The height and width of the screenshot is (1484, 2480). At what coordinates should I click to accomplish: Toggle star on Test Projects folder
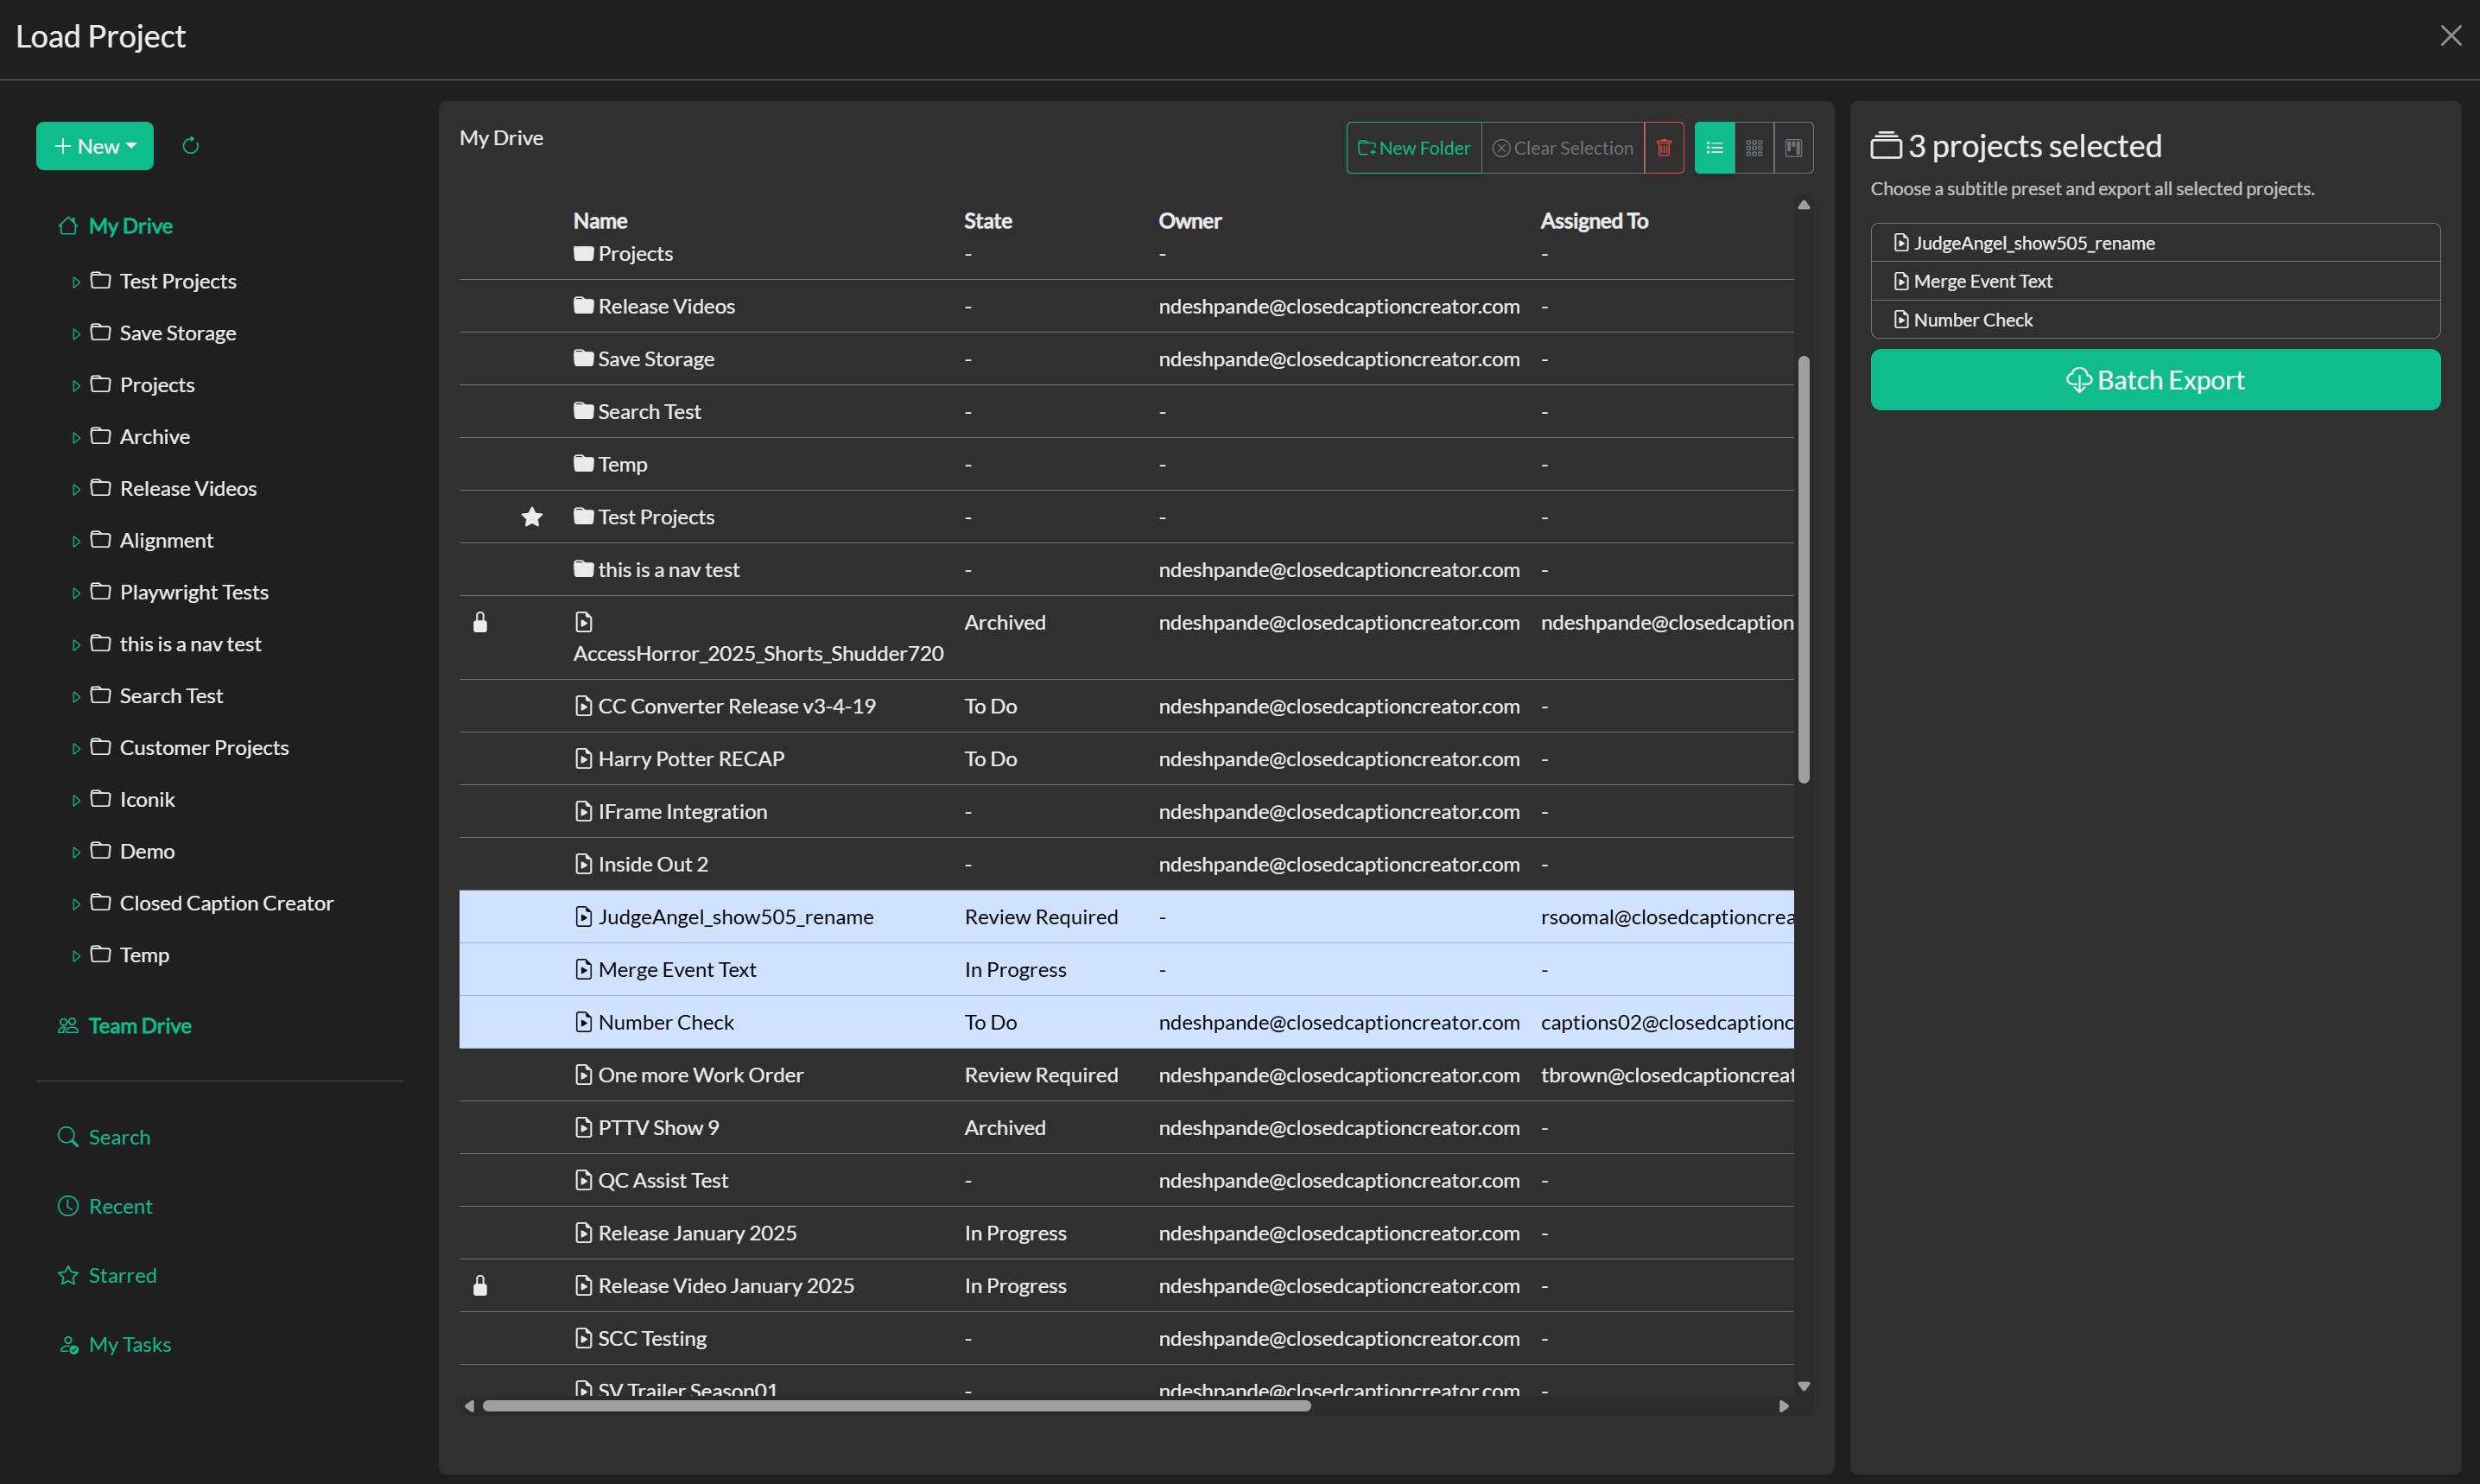click(532, 517)
